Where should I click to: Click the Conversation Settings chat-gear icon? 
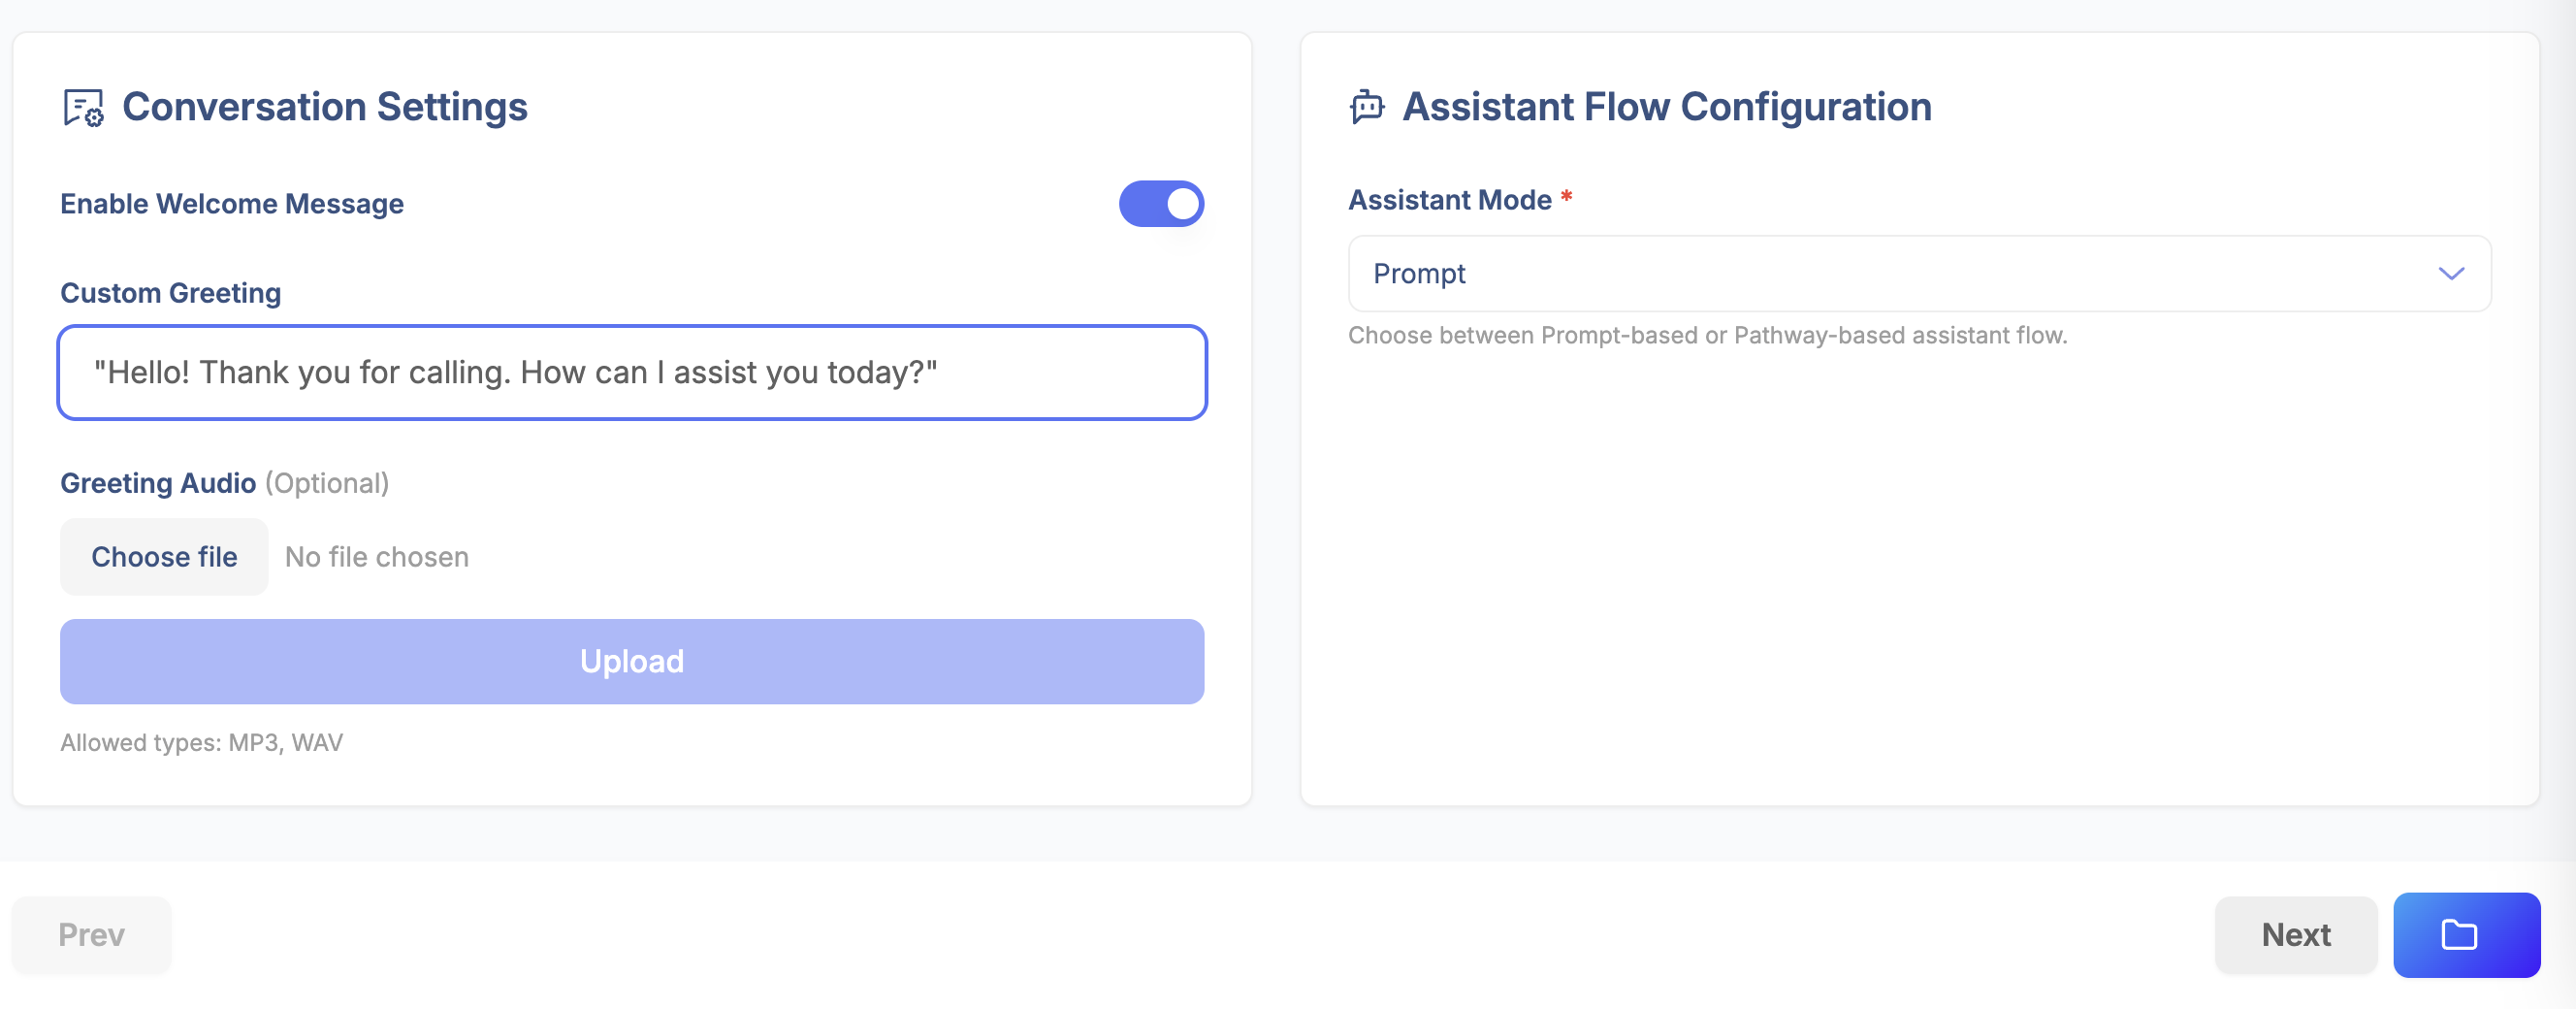pos(83,108)
